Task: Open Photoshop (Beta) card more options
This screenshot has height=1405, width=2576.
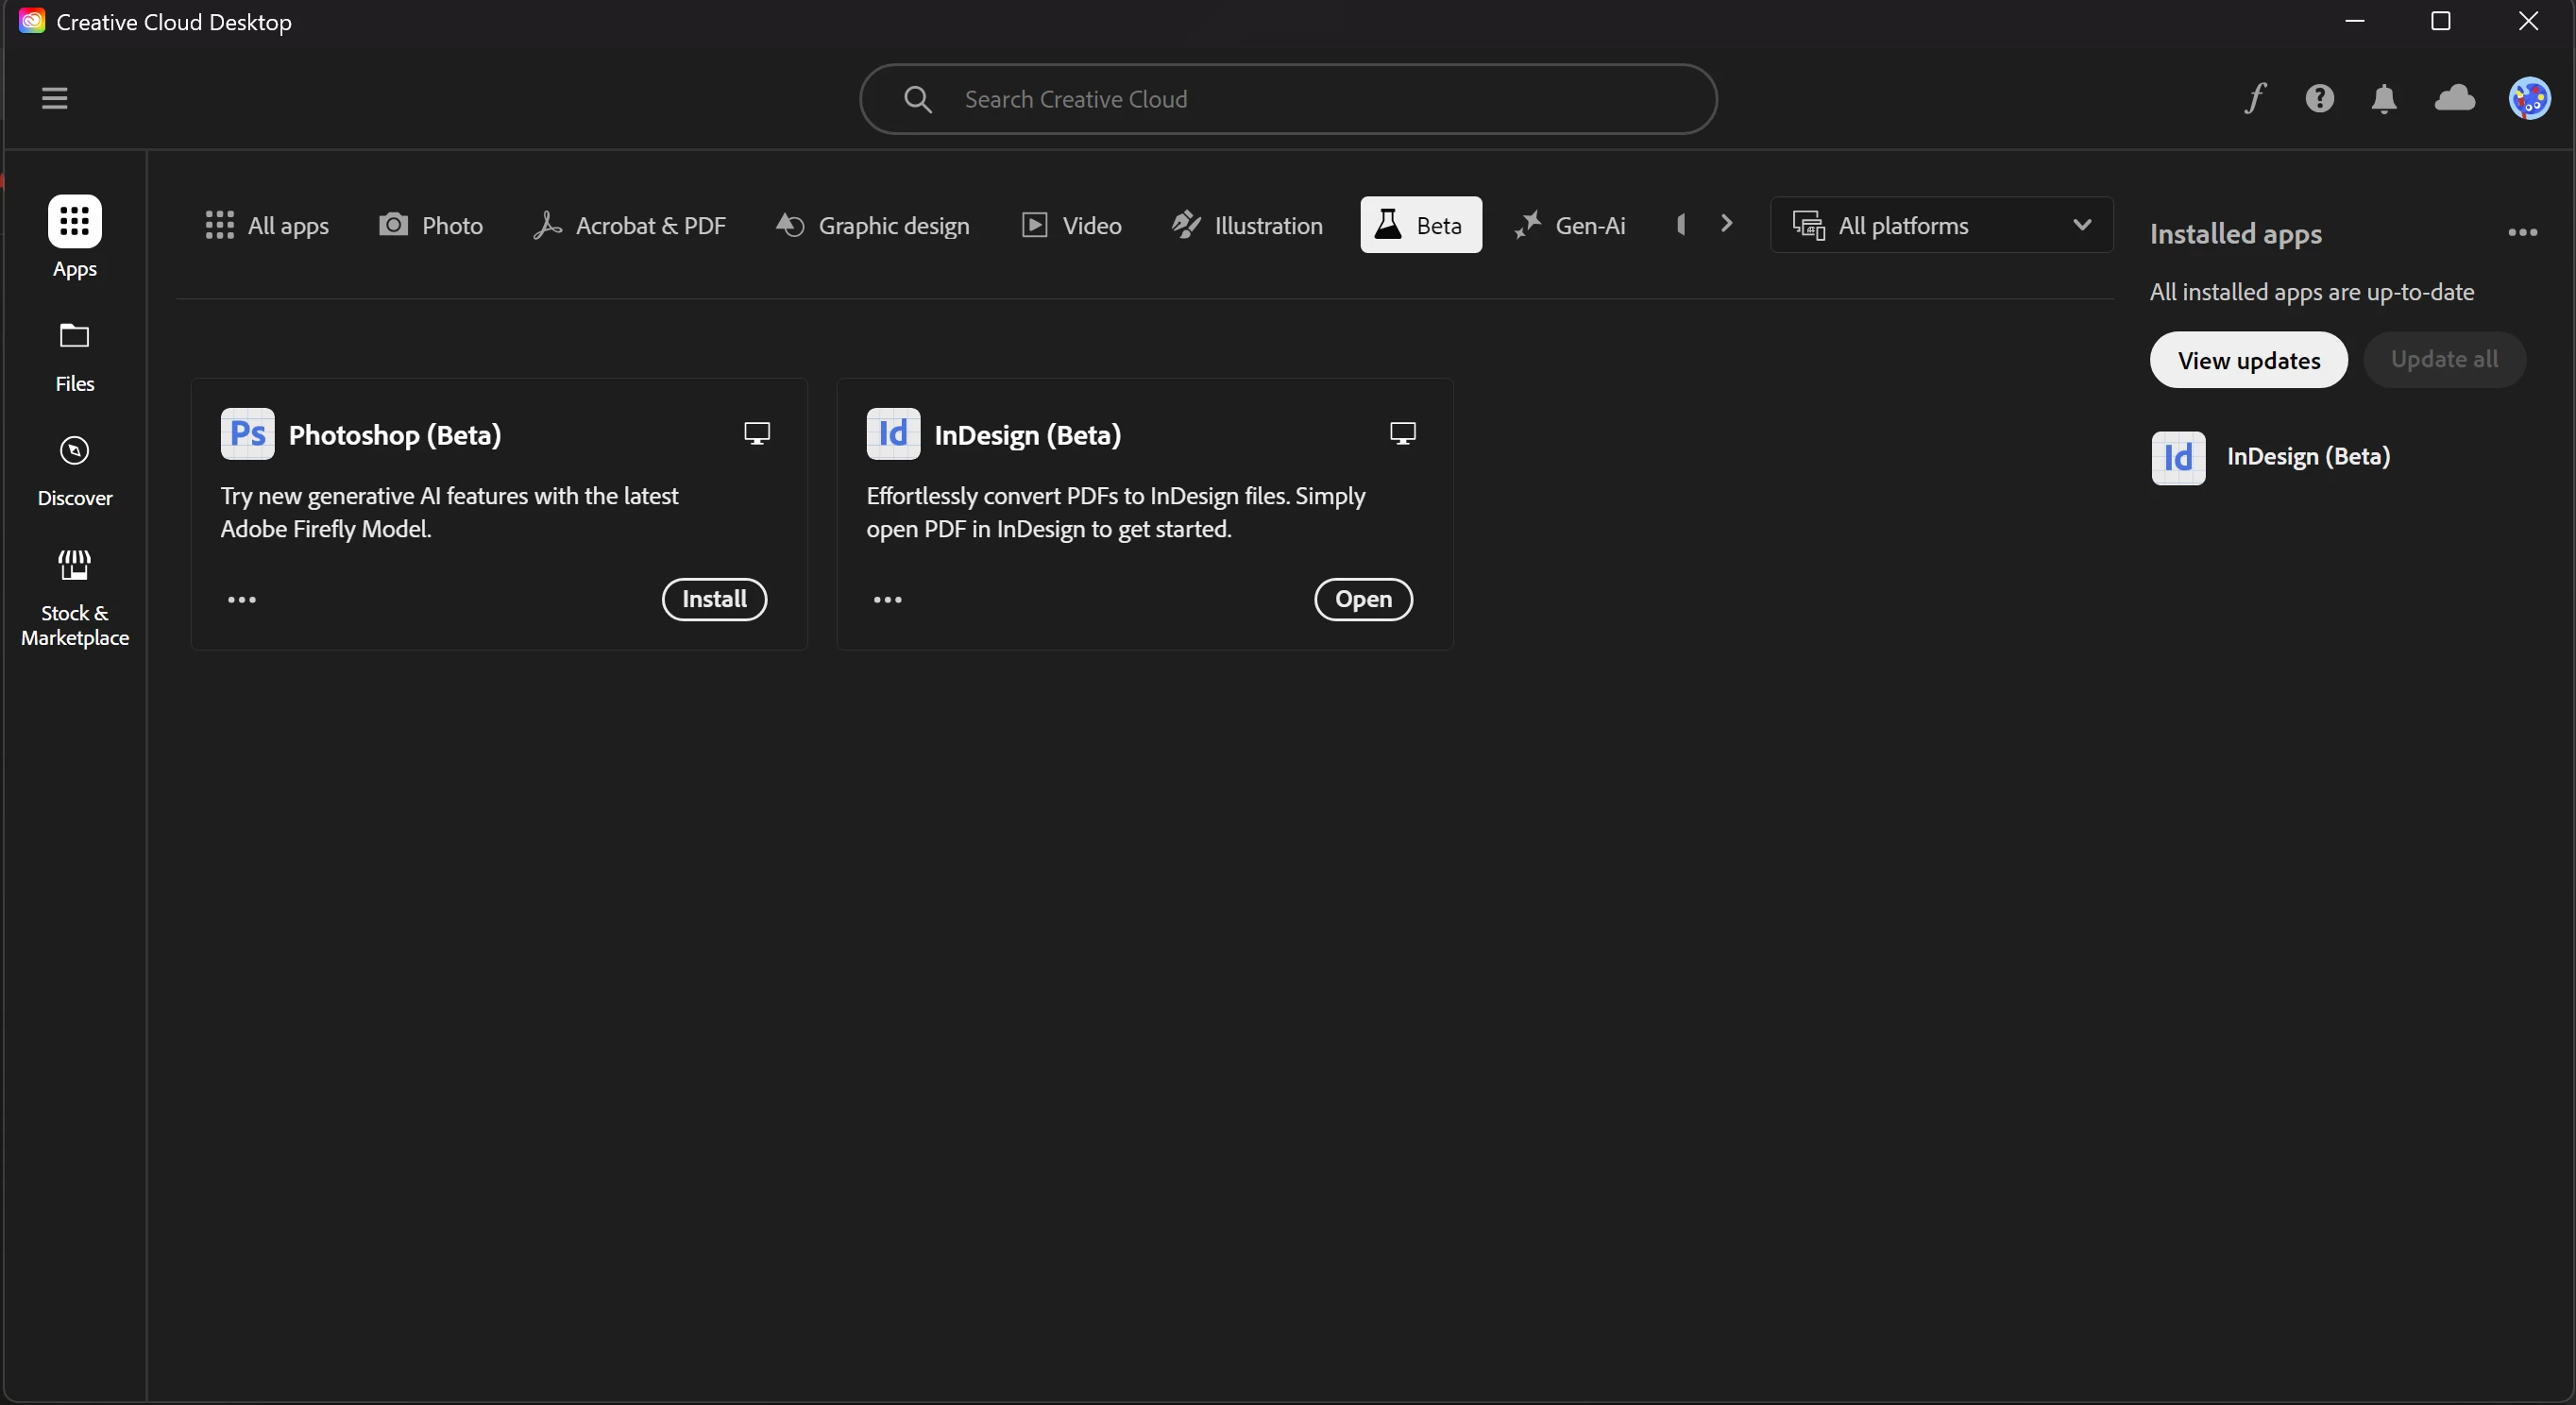Action: click(x=242, y=600)
